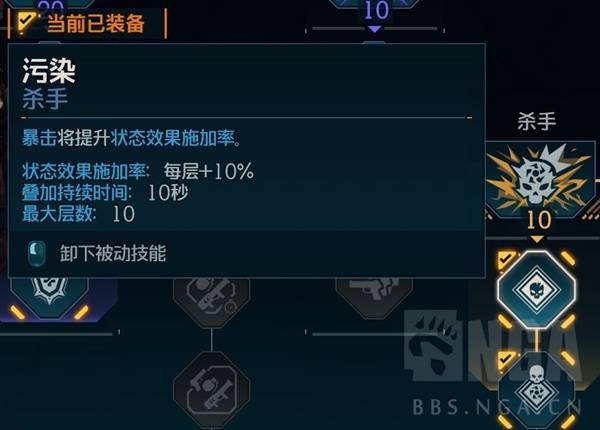Click the purple 10 level at top center

[x=376, y=10]
